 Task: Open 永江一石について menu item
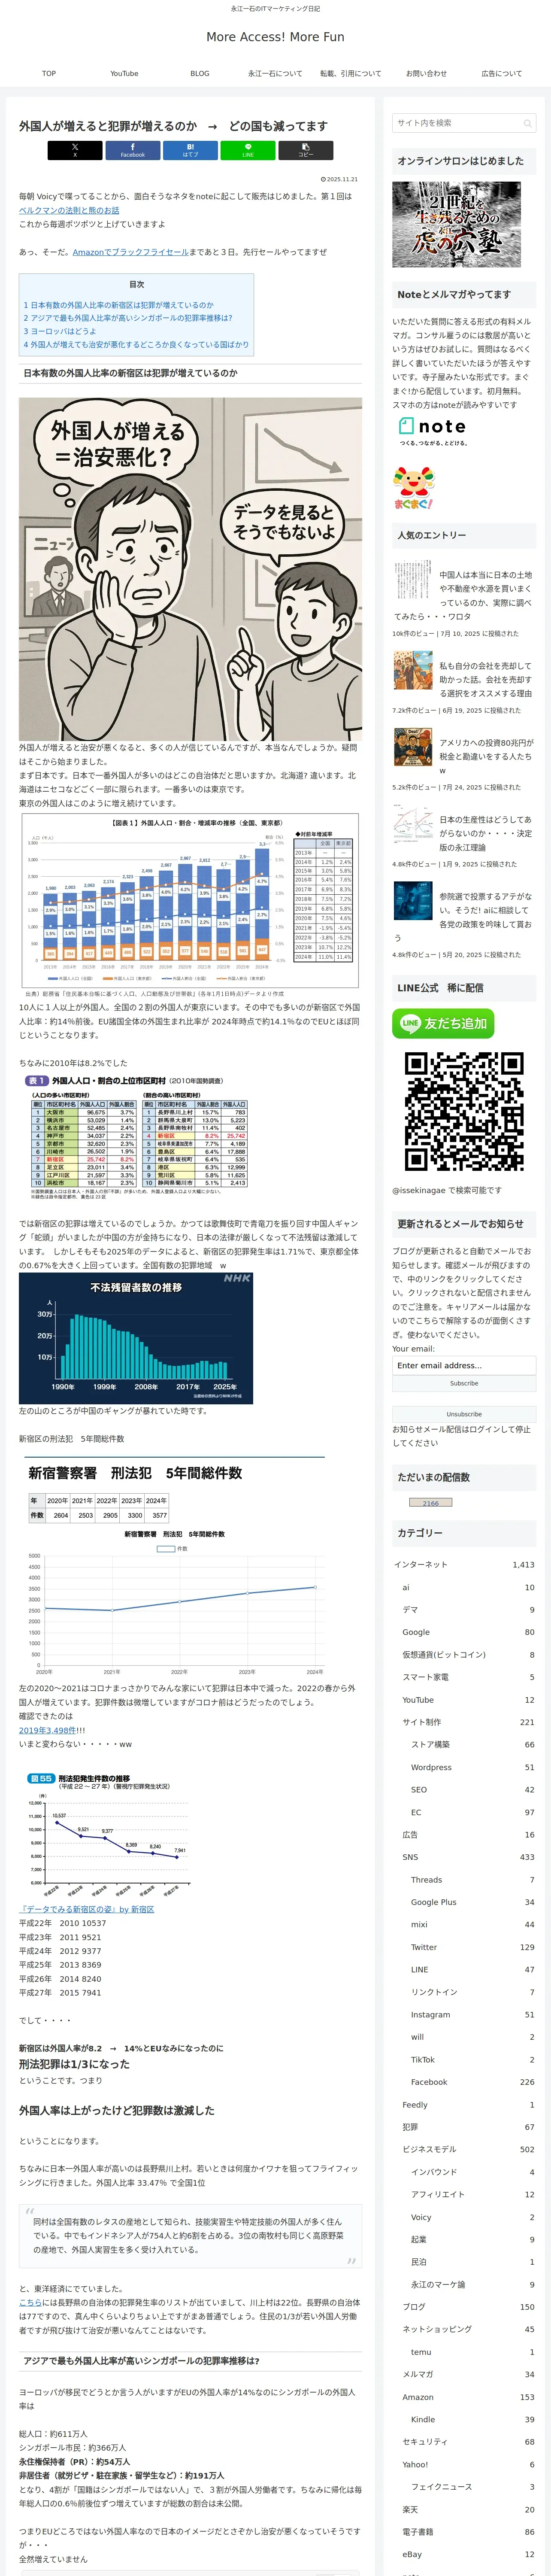(275, 73)
